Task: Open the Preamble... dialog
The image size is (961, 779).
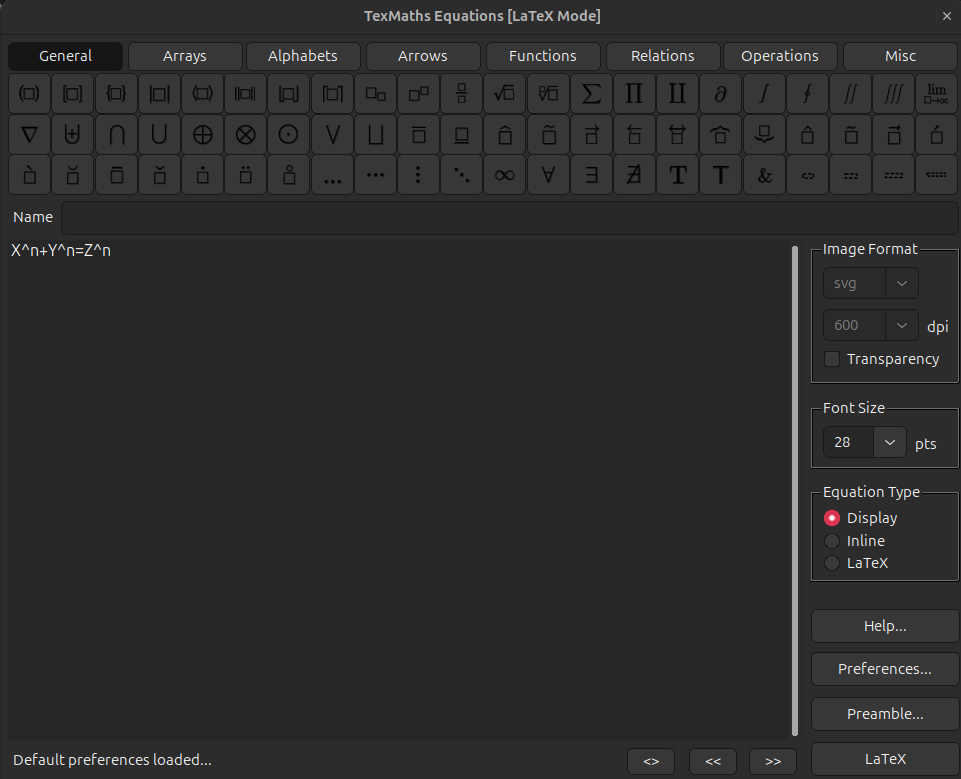Action: pos(885,714)
